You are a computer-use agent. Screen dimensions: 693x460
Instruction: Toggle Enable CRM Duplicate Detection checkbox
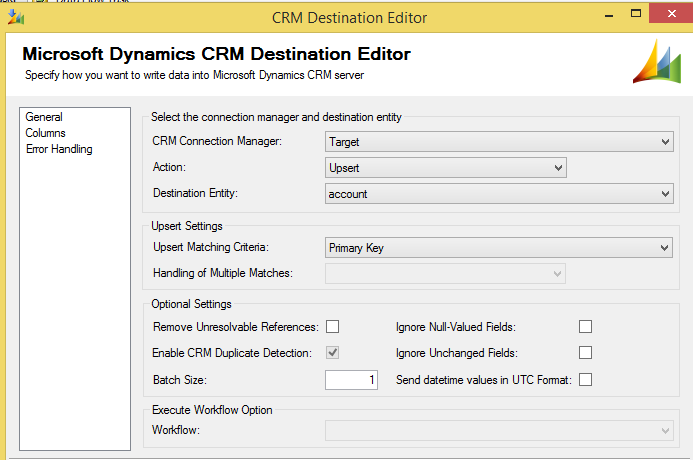click(x=333, y=353)
